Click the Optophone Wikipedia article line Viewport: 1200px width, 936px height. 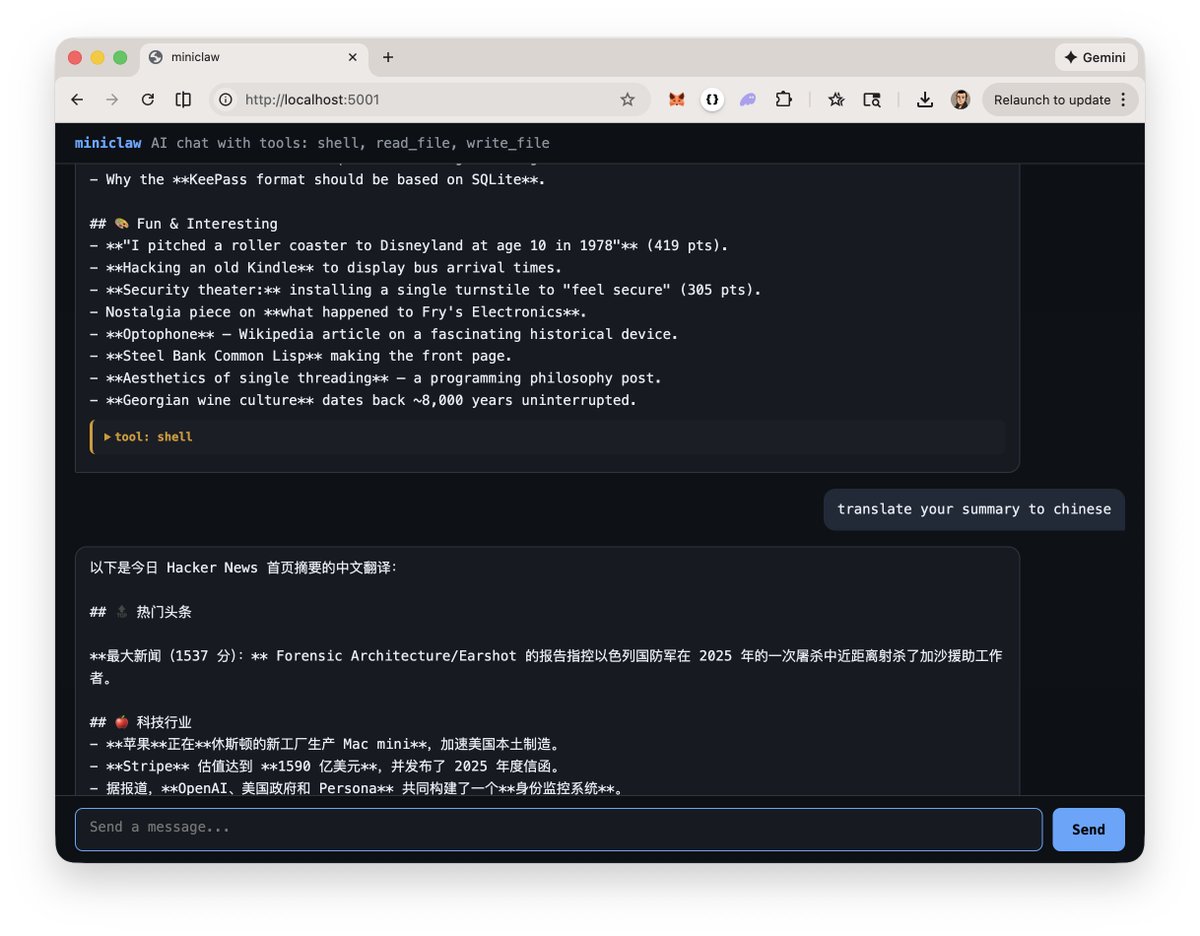tap(384, 334)
